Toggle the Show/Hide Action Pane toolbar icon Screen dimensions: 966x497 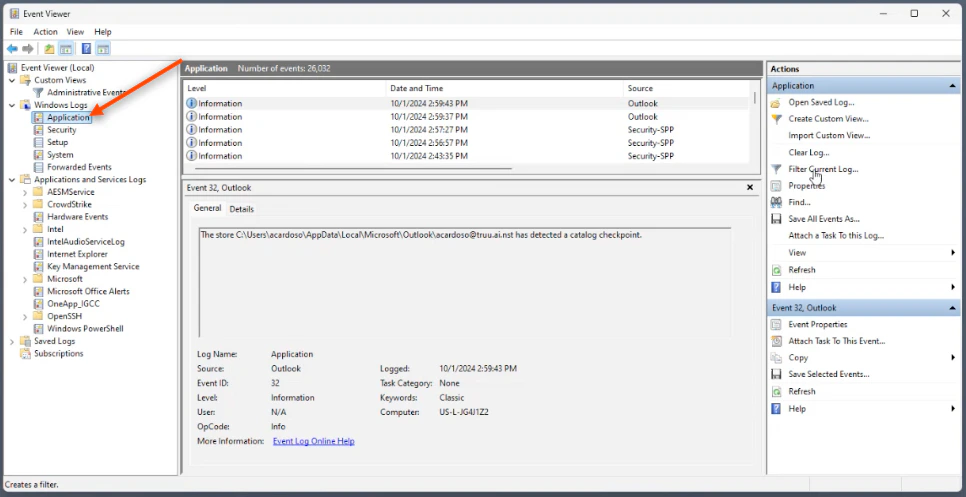(103, 49)
